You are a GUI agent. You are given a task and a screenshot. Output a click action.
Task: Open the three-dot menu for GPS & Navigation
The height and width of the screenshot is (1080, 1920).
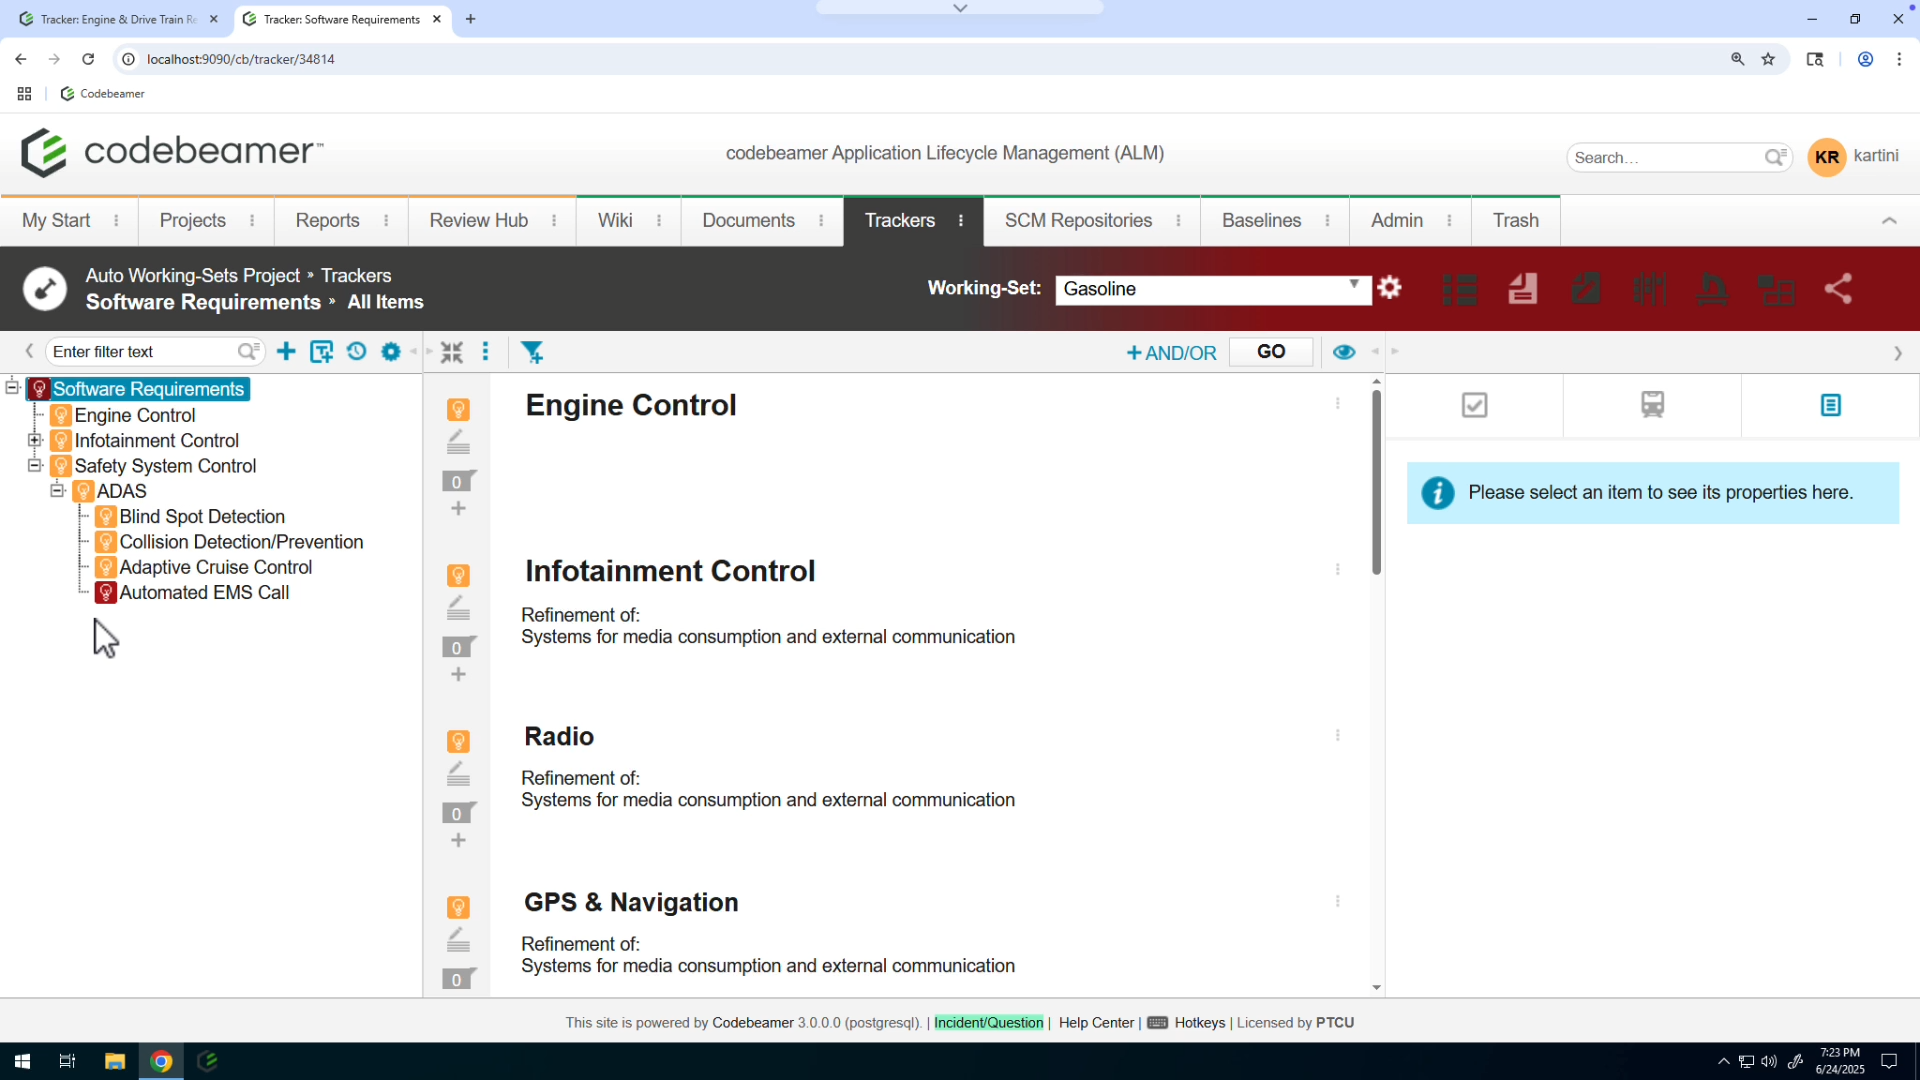pyautogui.click(x=1337, y=901)
